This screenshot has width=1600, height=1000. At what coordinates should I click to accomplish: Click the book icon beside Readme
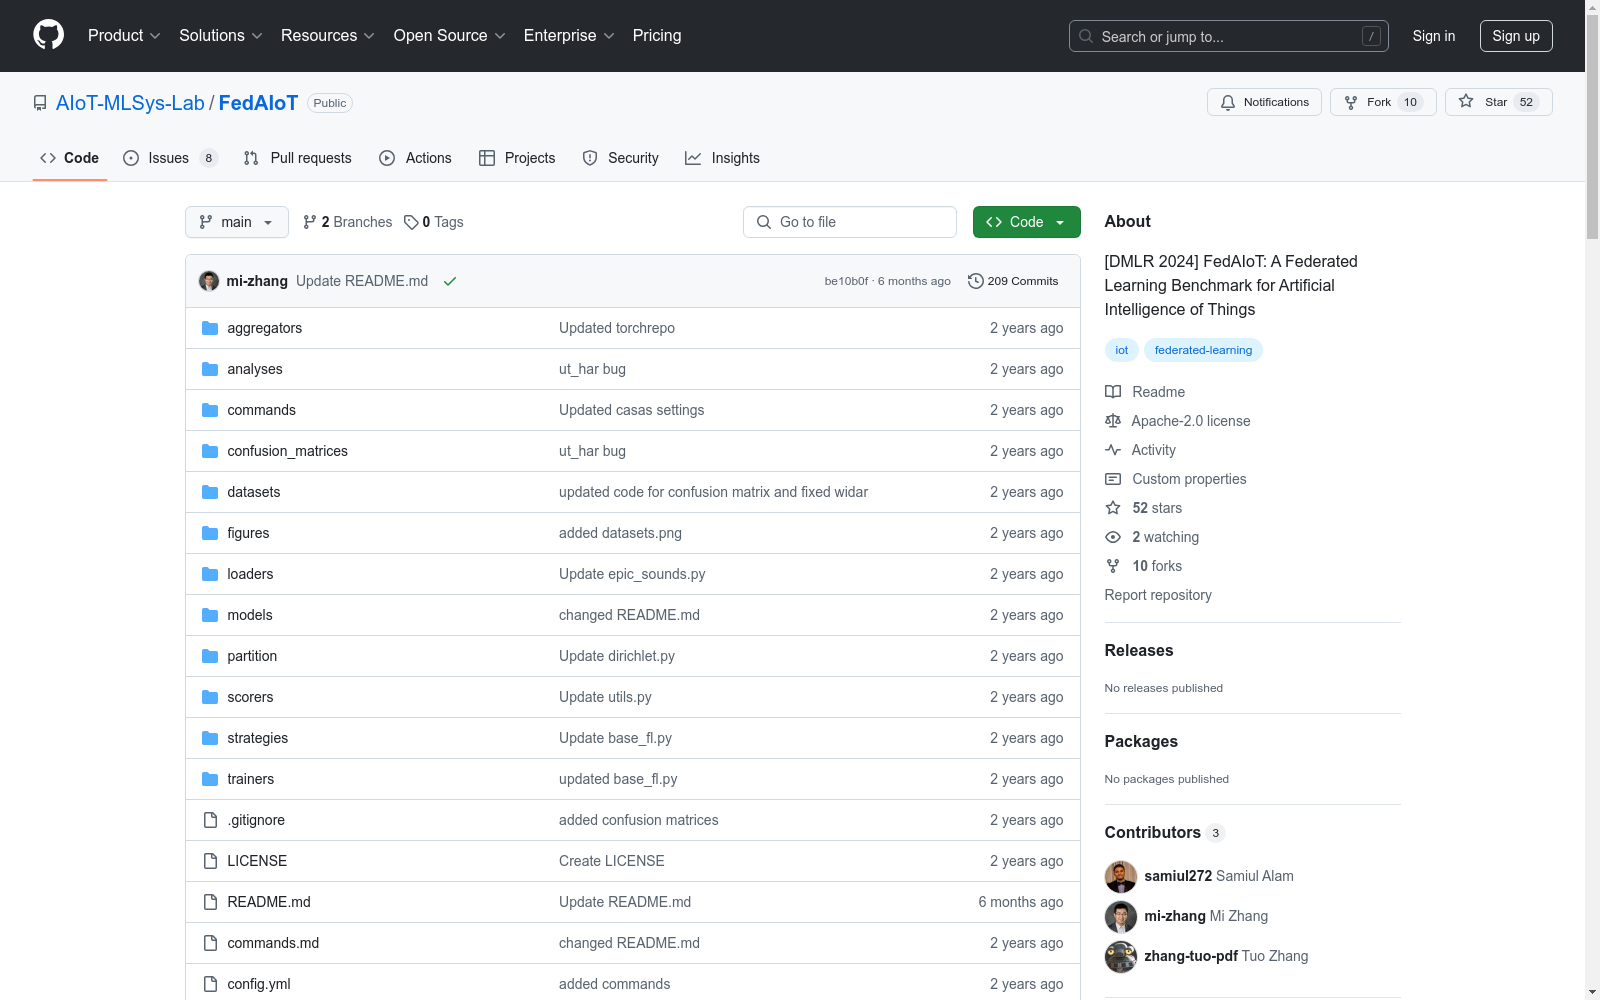1113,392
